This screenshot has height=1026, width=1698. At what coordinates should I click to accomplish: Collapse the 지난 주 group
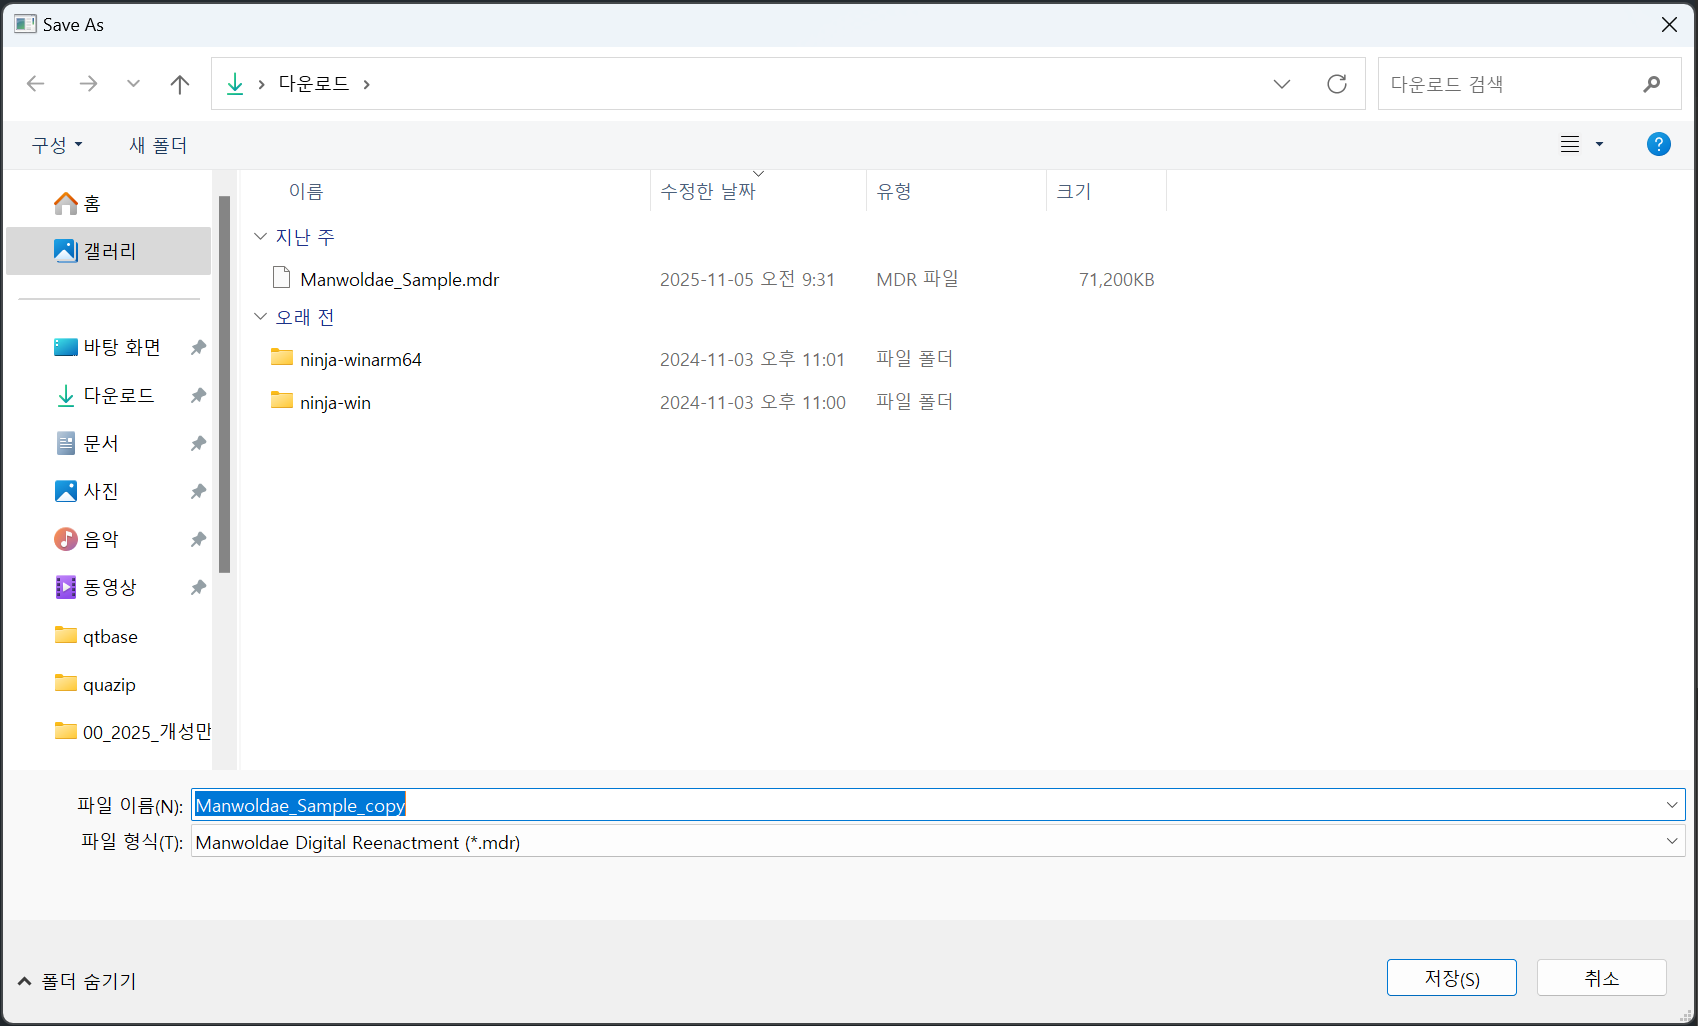pyautogui.click(x=261, y=237)
